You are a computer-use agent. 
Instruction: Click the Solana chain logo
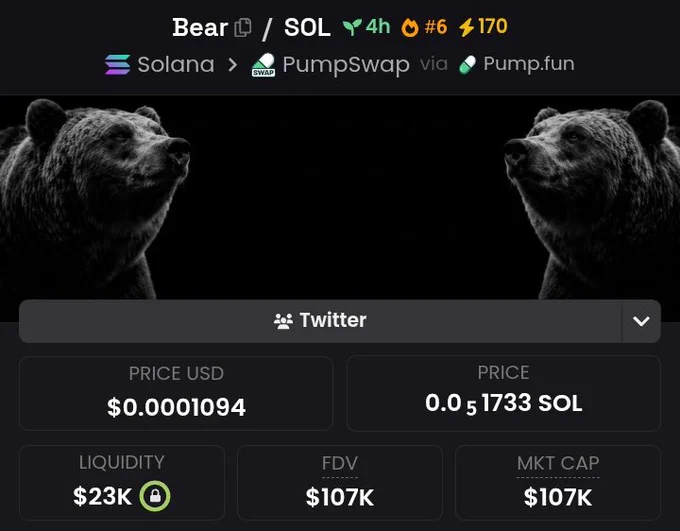[x=118, y=65]
